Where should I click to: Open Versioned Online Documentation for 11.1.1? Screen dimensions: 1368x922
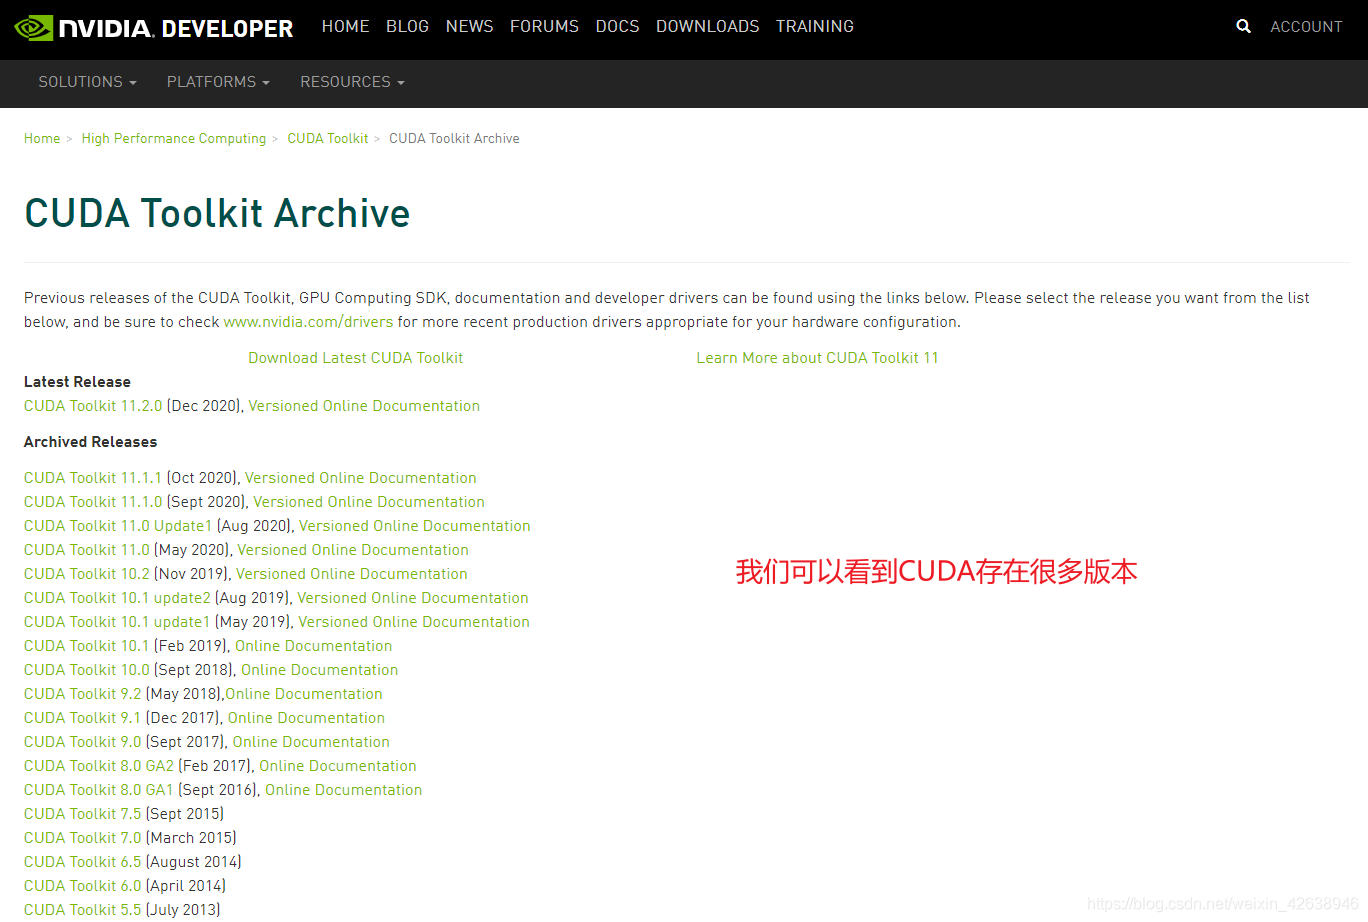point(361,478)
